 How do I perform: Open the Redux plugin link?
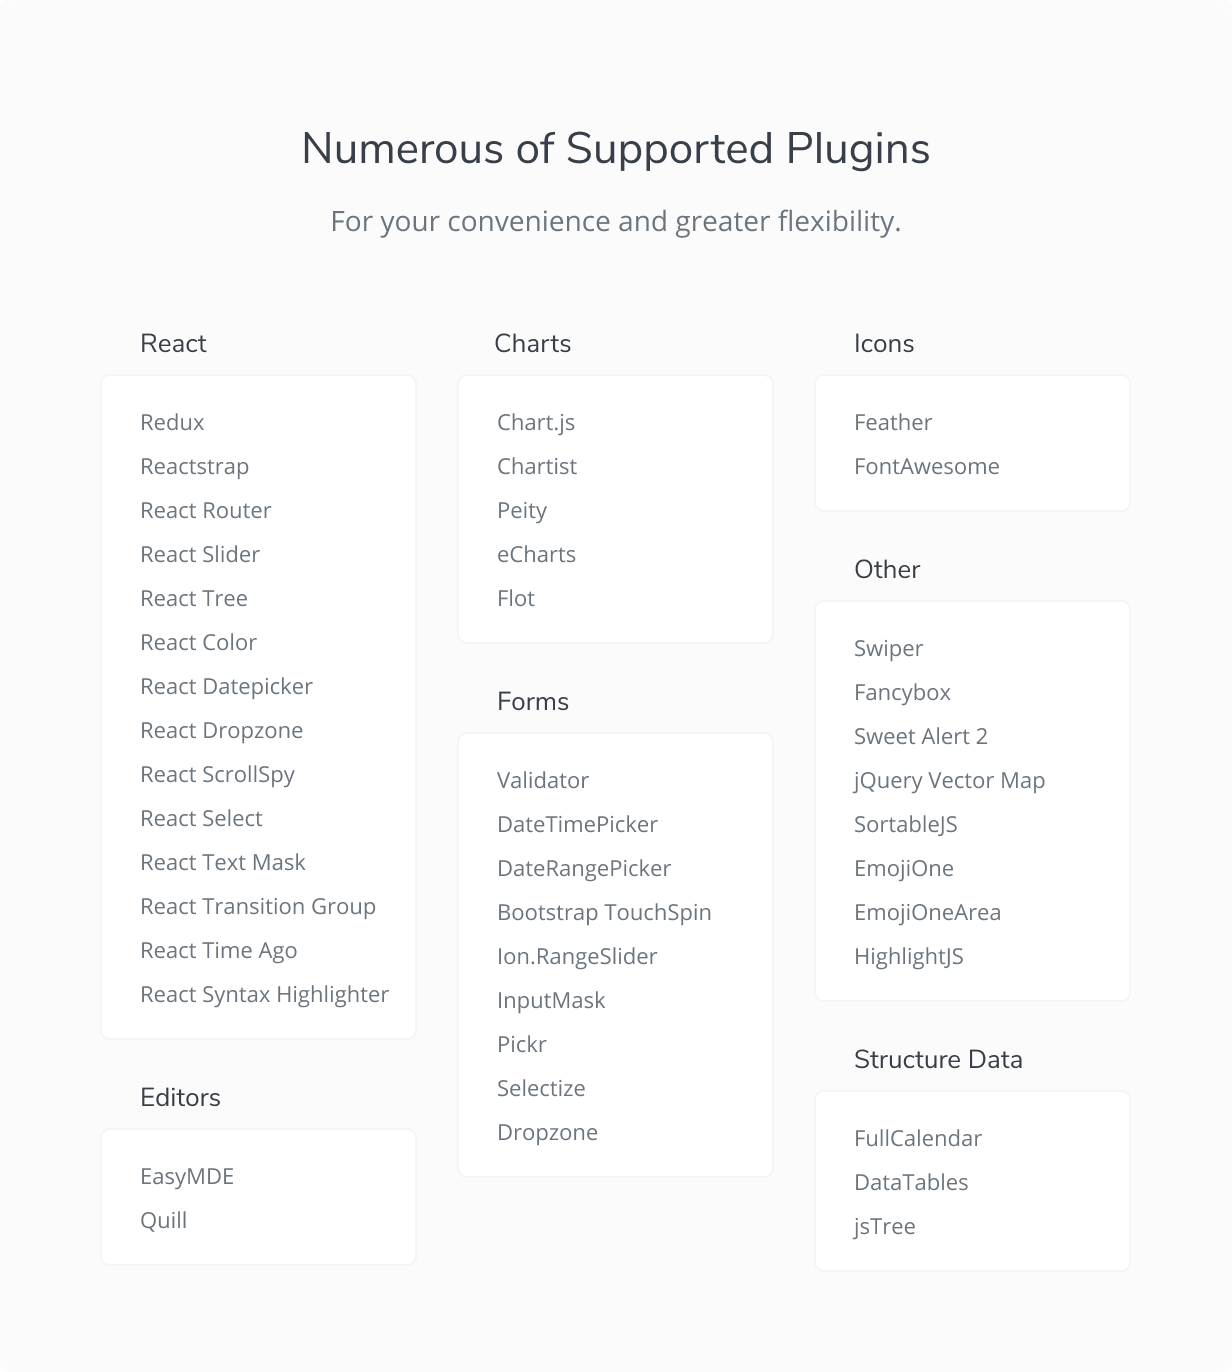(x=172, y=422)
